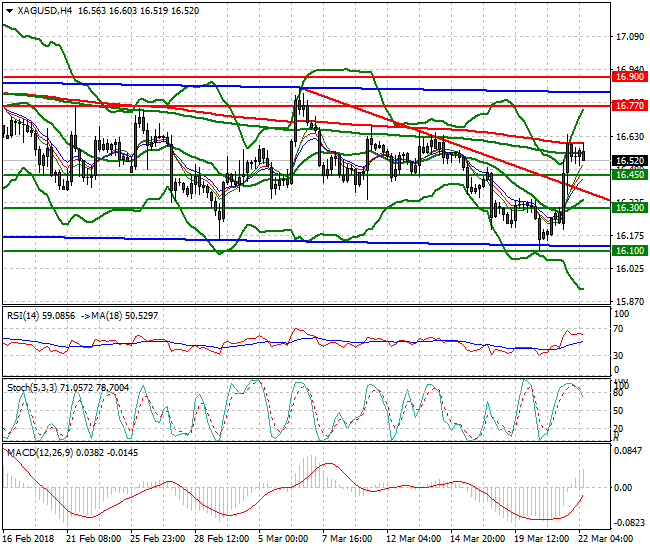
Task: Select the red 16.770 price level tag
Action: (627, 105)
